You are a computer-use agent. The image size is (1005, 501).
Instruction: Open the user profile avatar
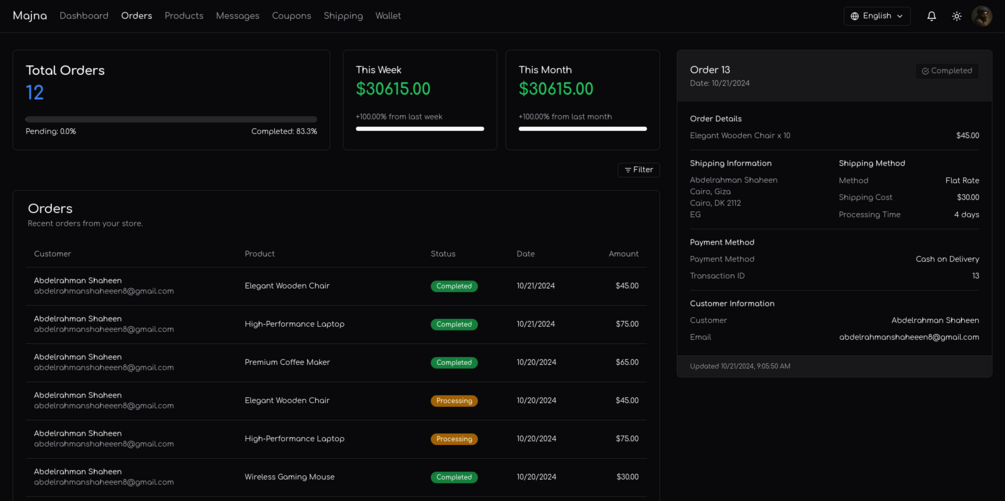[982, 16]
